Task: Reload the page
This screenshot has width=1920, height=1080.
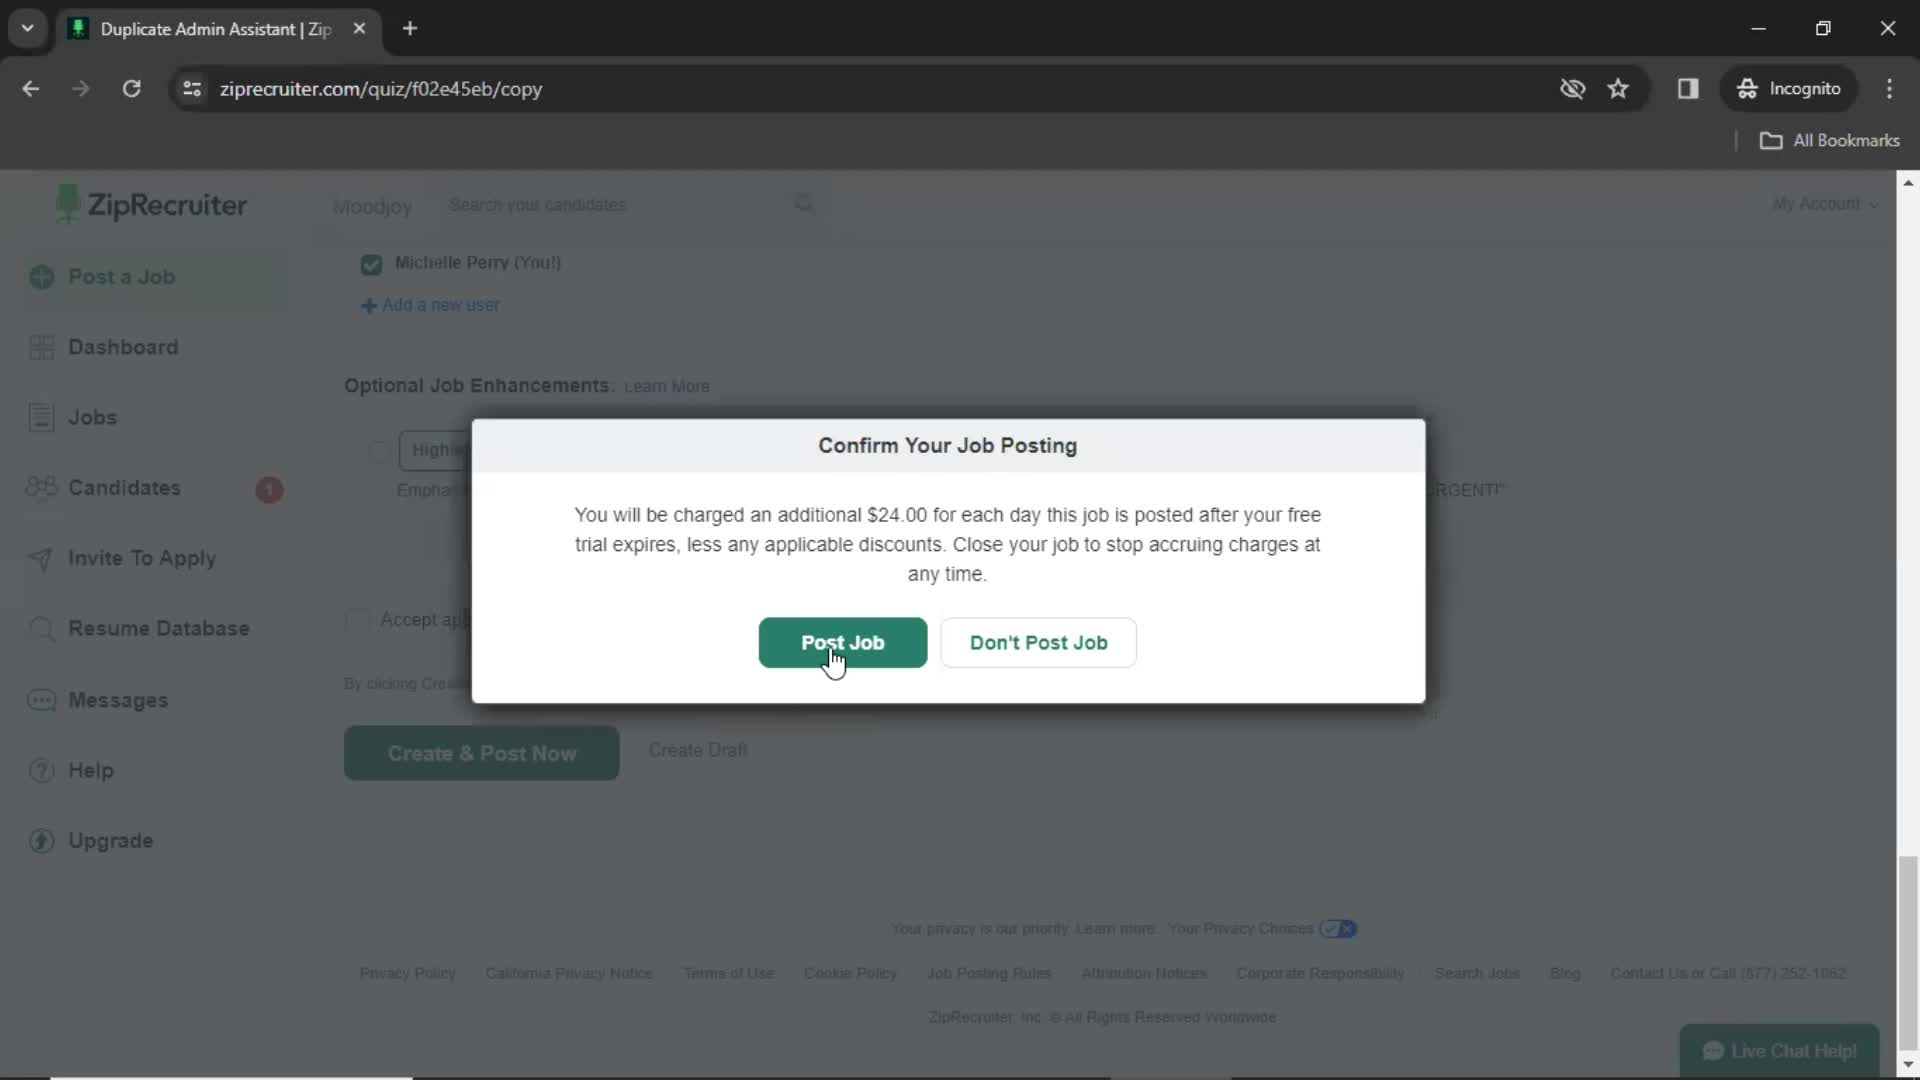Action: point(131,89)
